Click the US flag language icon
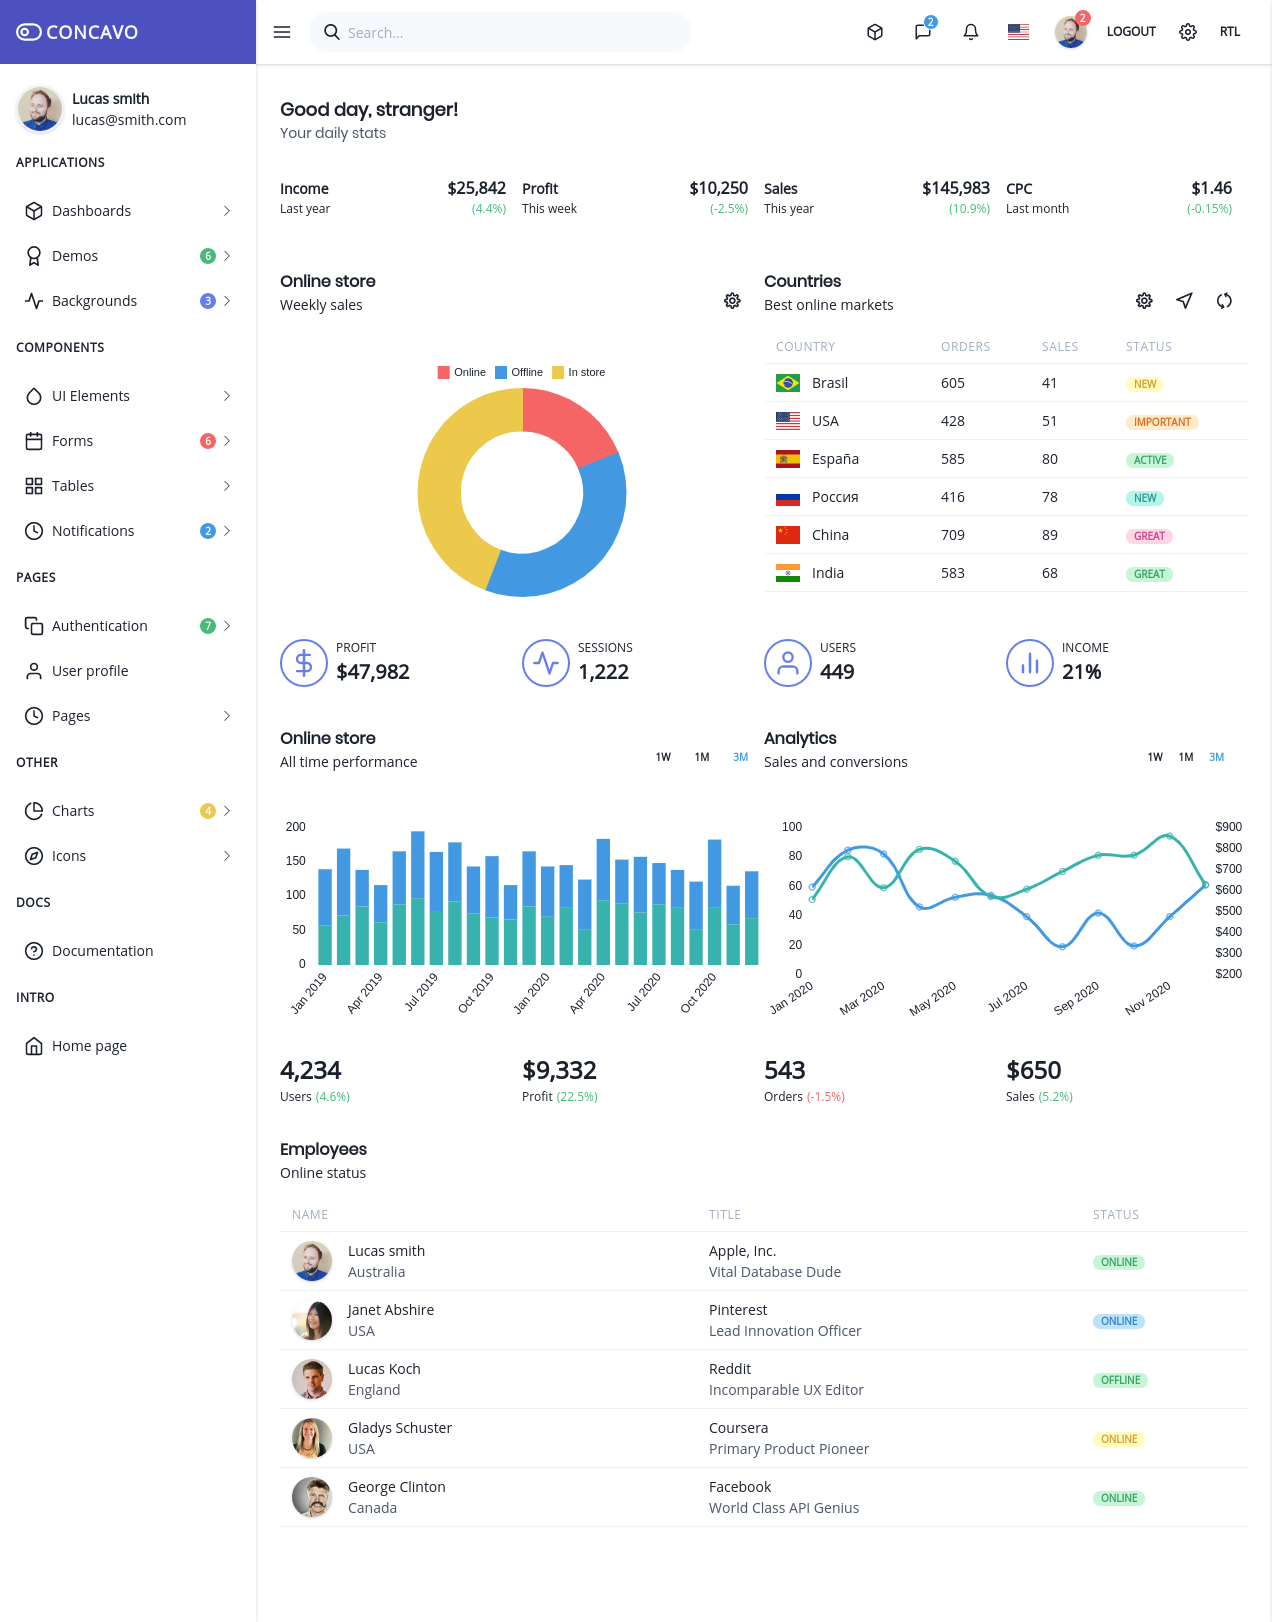 tap(1019, 32)
